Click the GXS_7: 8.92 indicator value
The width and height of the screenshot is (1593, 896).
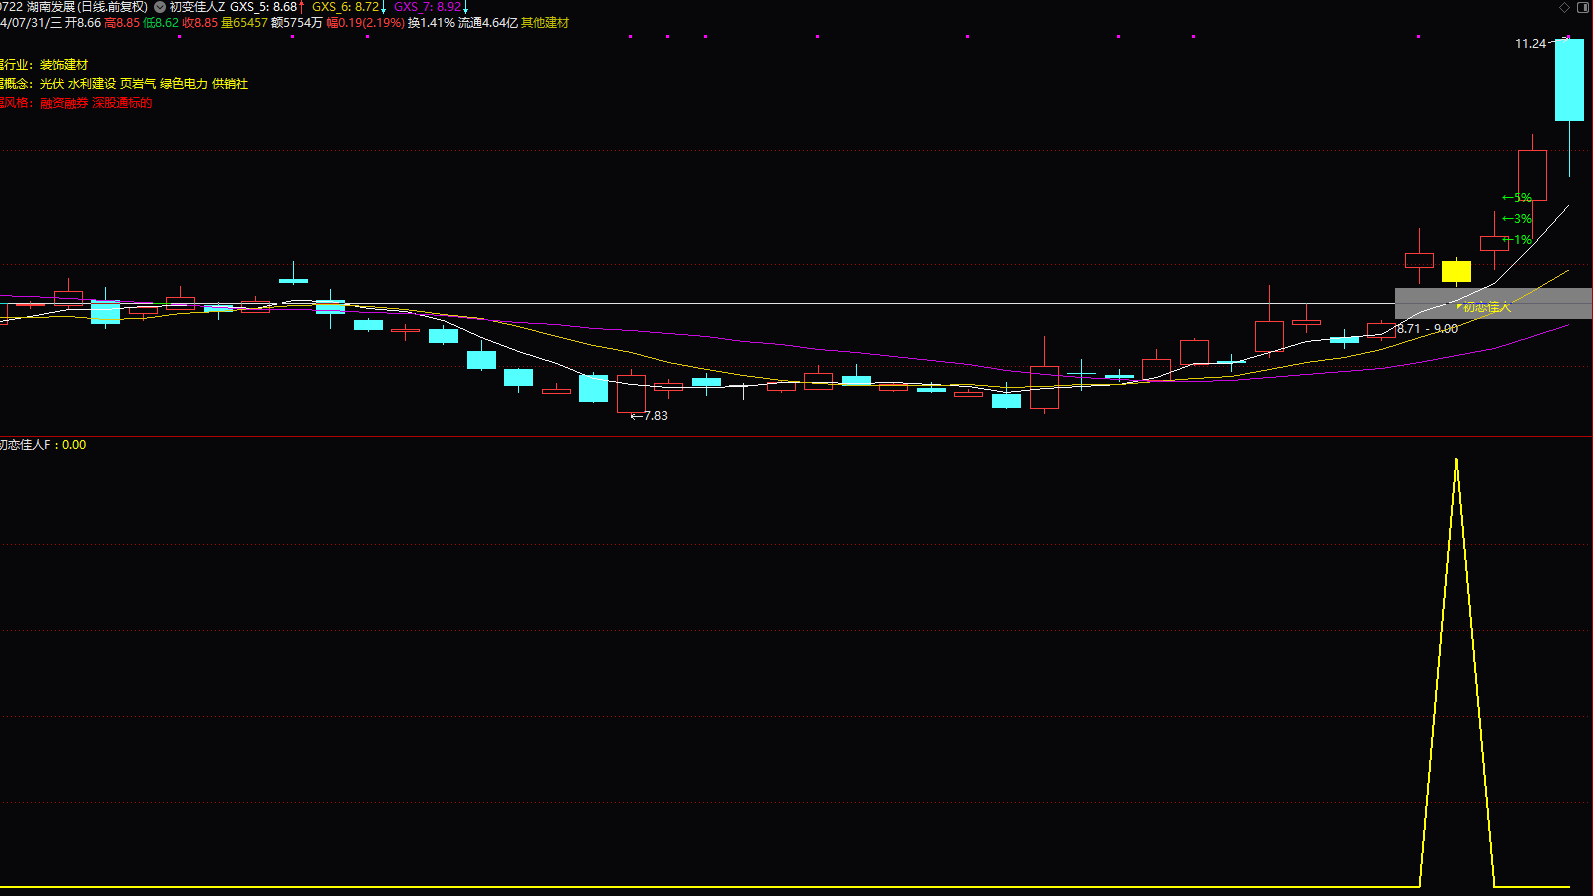click(x=428, y=7)
